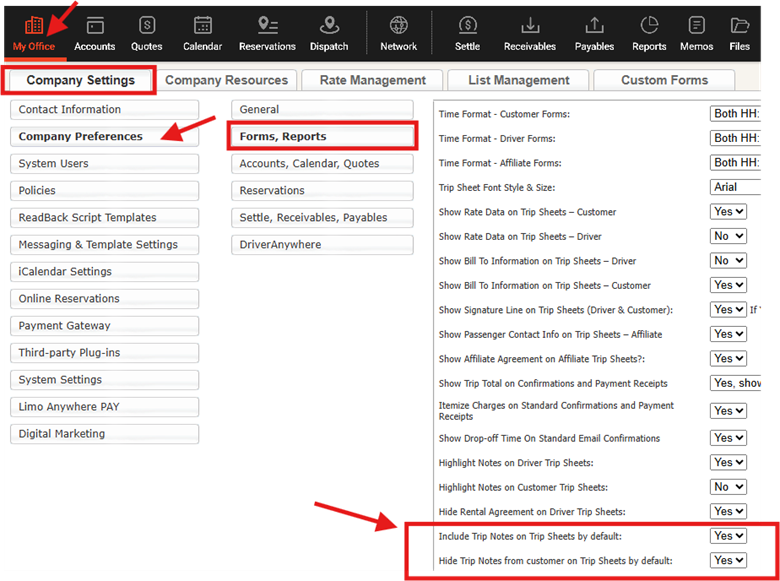Open the Reports pie chart icon
The height and width of the screenshot is (581, 780).
pos(649,26)
